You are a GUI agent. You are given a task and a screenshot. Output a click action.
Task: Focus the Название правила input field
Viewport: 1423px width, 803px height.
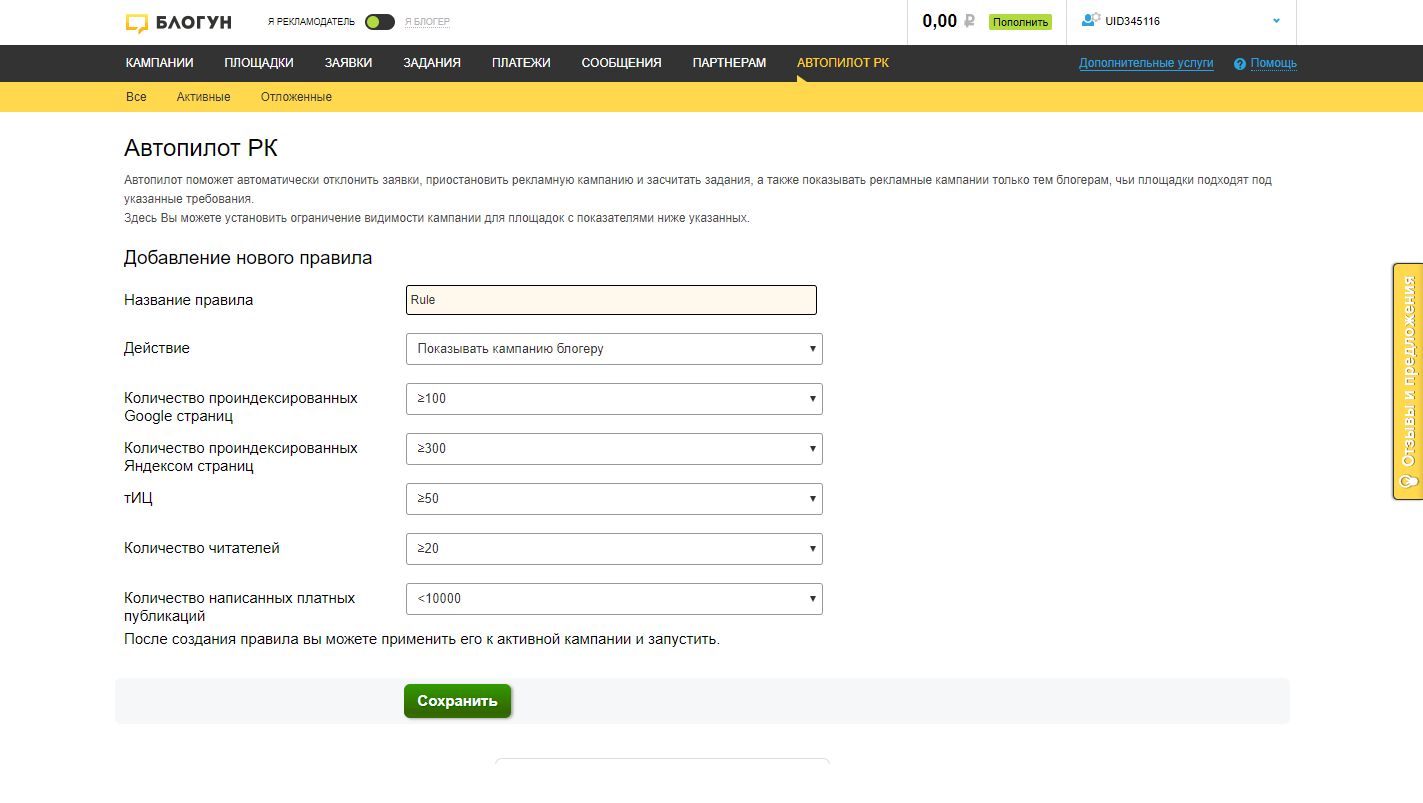click(x=611, y=300)
